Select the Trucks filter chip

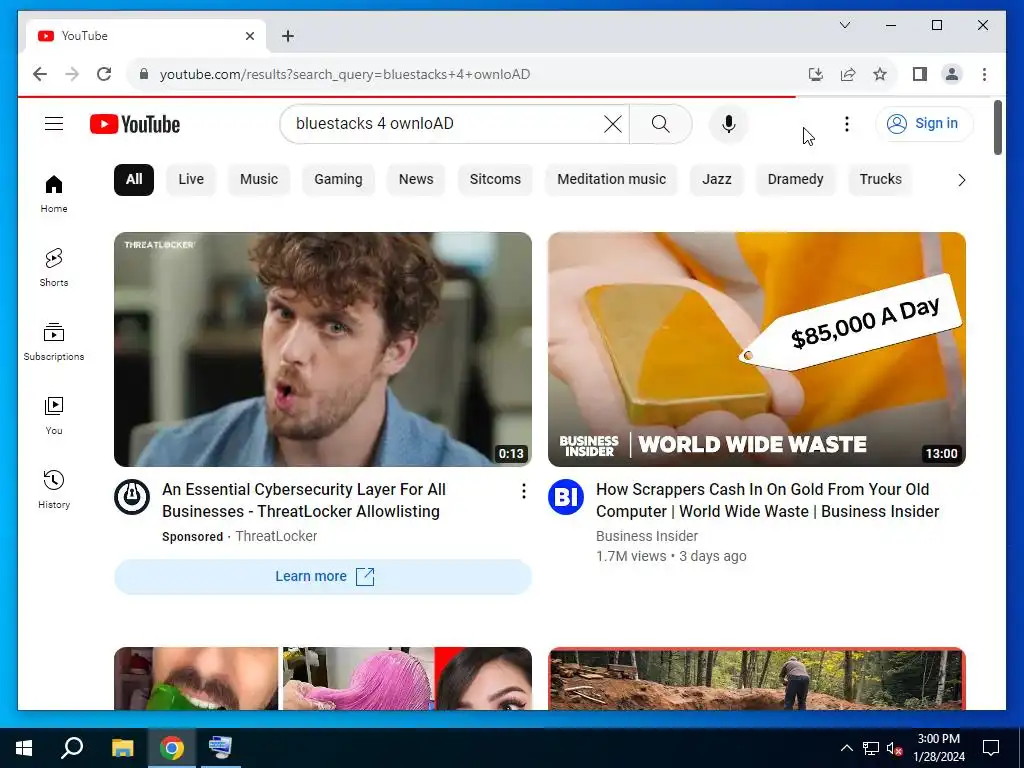(880, 180)
